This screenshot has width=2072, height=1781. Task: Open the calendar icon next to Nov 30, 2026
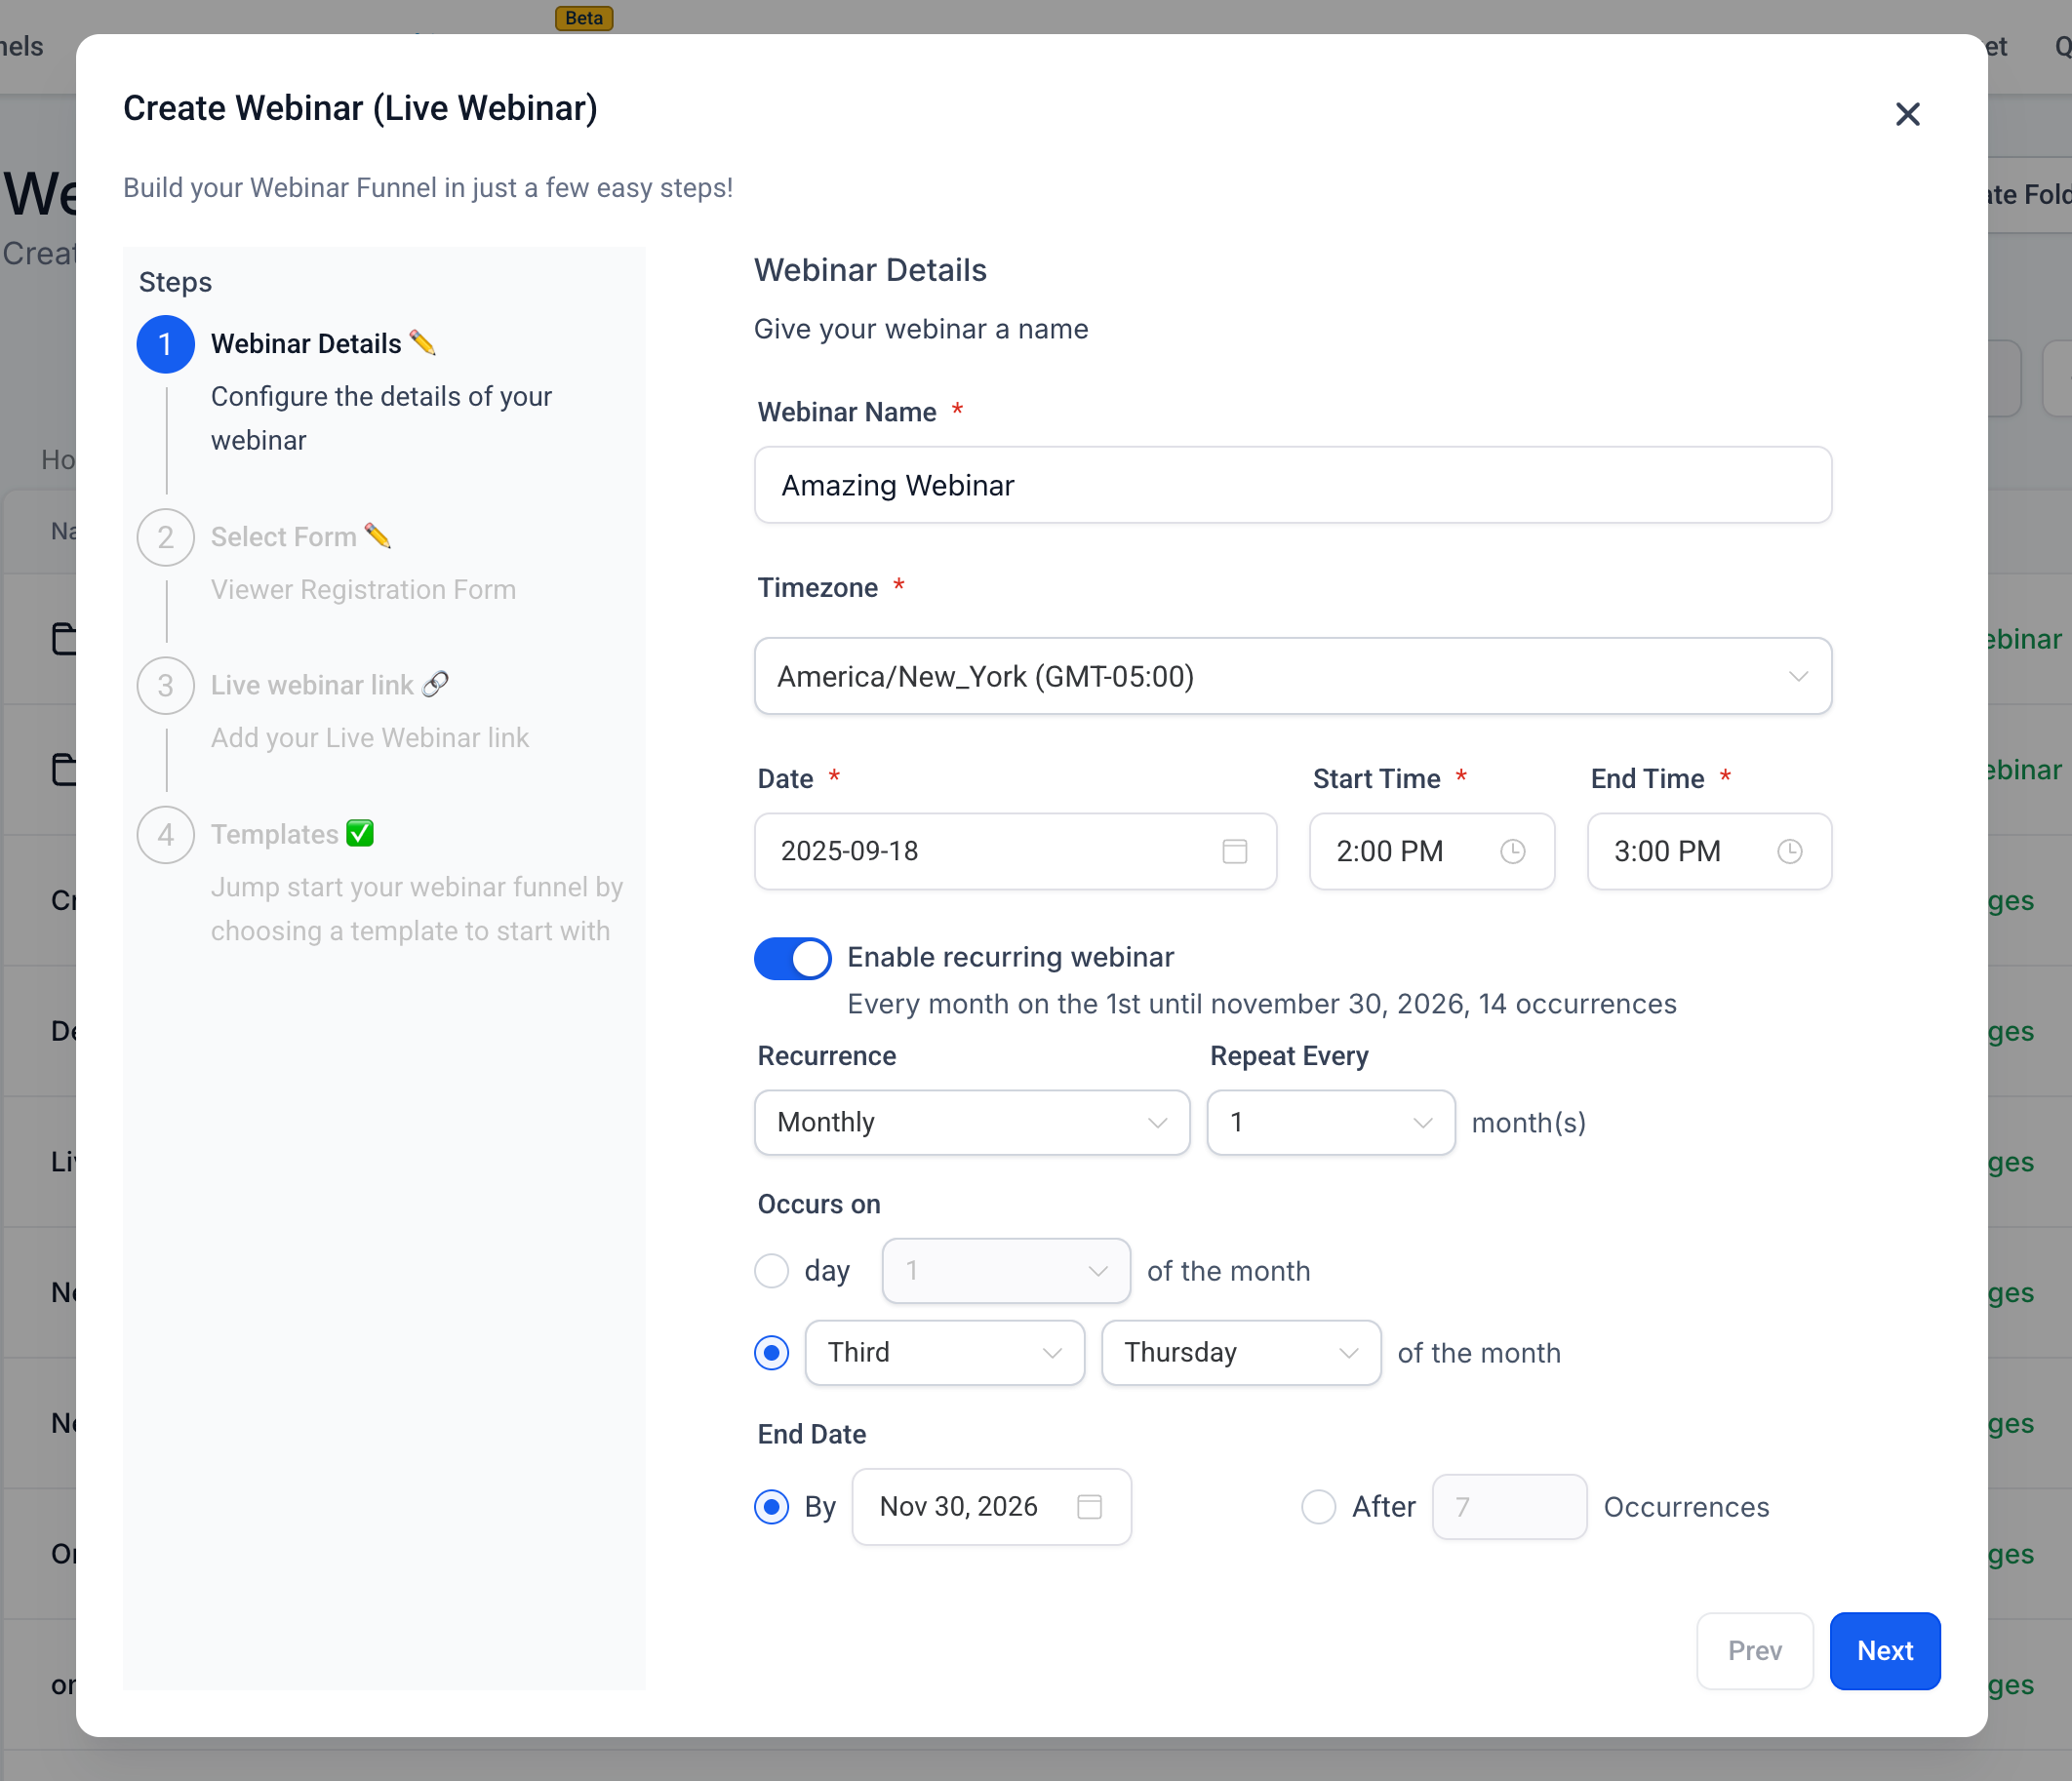click(1091, 1507)
